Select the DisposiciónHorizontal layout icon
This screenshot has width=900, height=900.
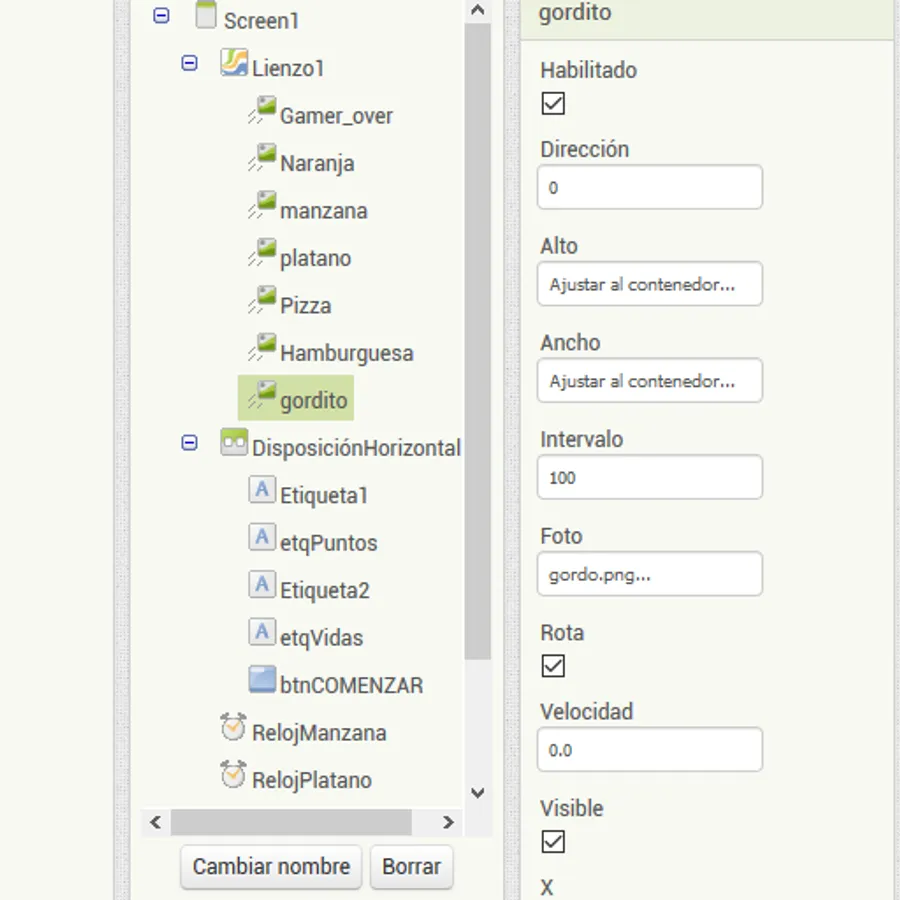[234, 443]
